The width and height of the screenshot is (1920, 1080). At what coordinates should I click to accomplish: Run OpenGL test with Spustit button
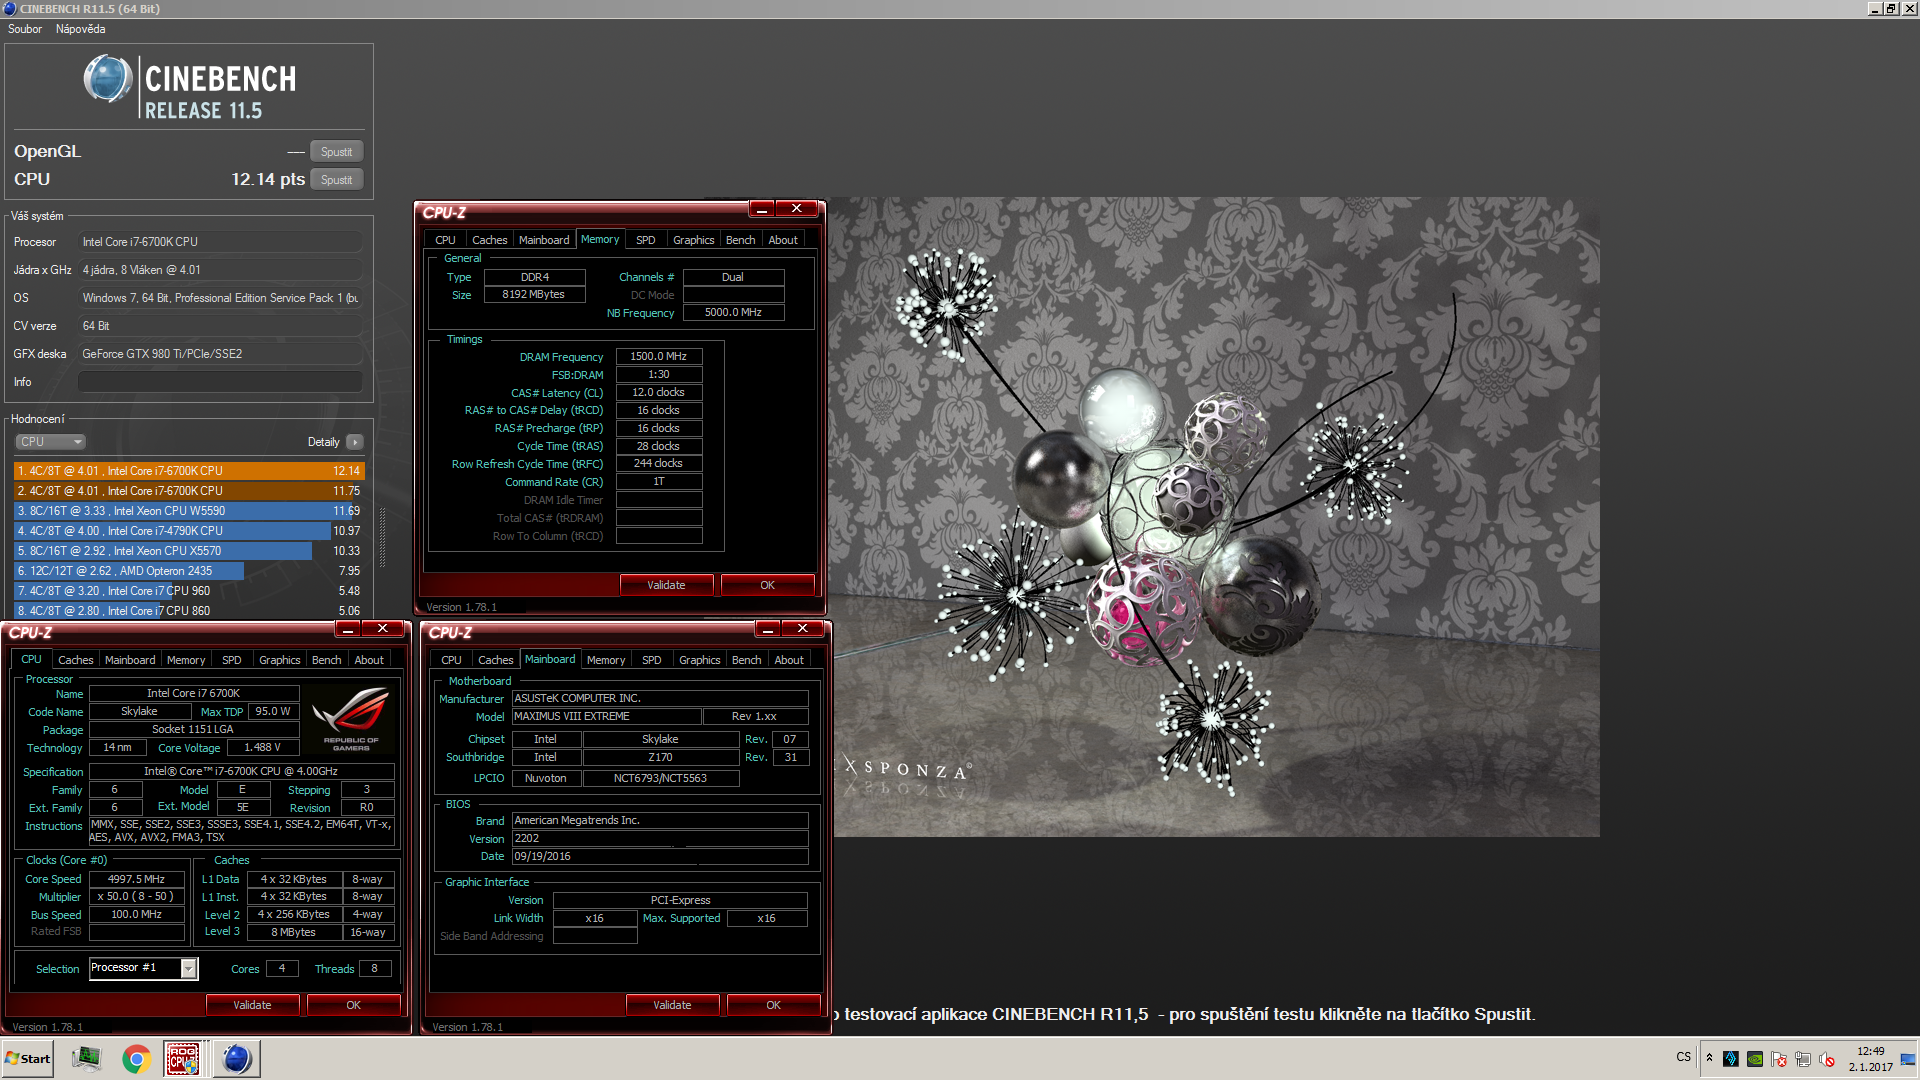336,152
